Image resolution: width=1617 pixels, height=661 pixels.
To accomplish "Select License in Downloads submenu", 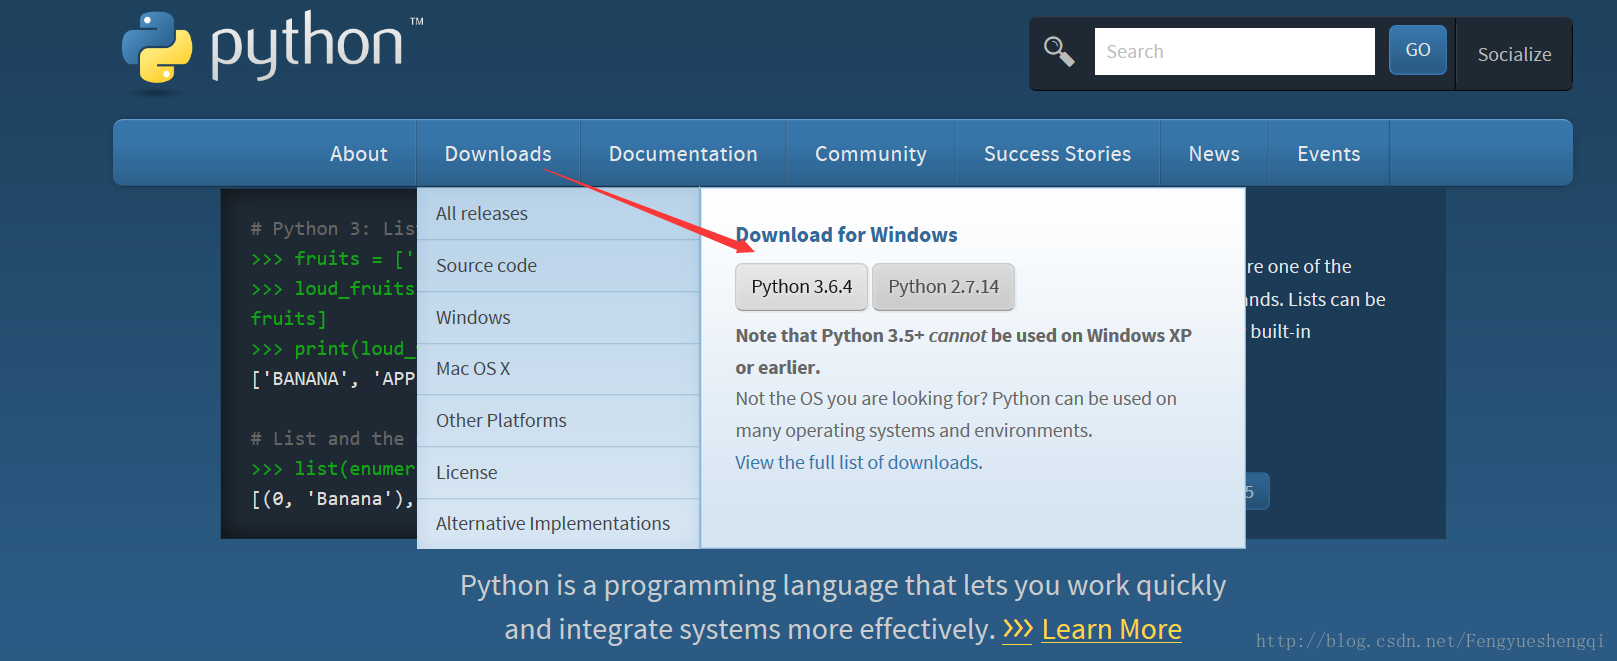I will [x=558, y=472].
